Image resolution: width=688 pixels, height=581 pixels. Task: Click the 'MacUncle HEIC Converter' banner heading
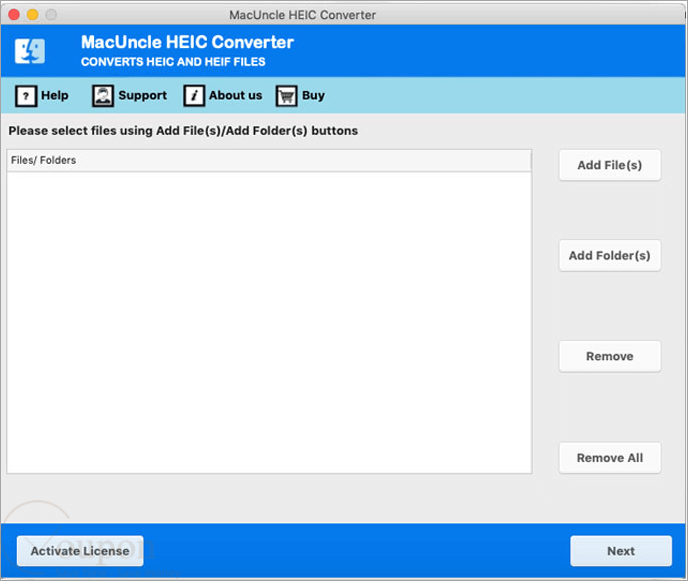pyautogui.click(x=187, y=42)
